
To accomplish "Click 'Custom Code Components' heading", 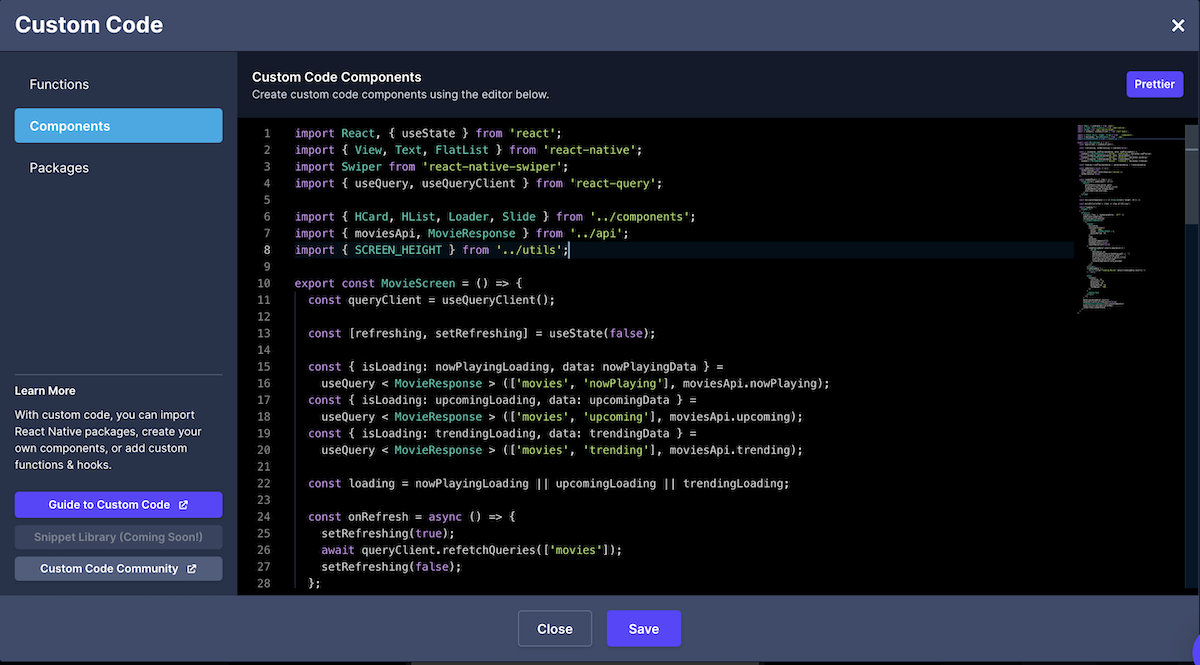I will tap(337, 77).
